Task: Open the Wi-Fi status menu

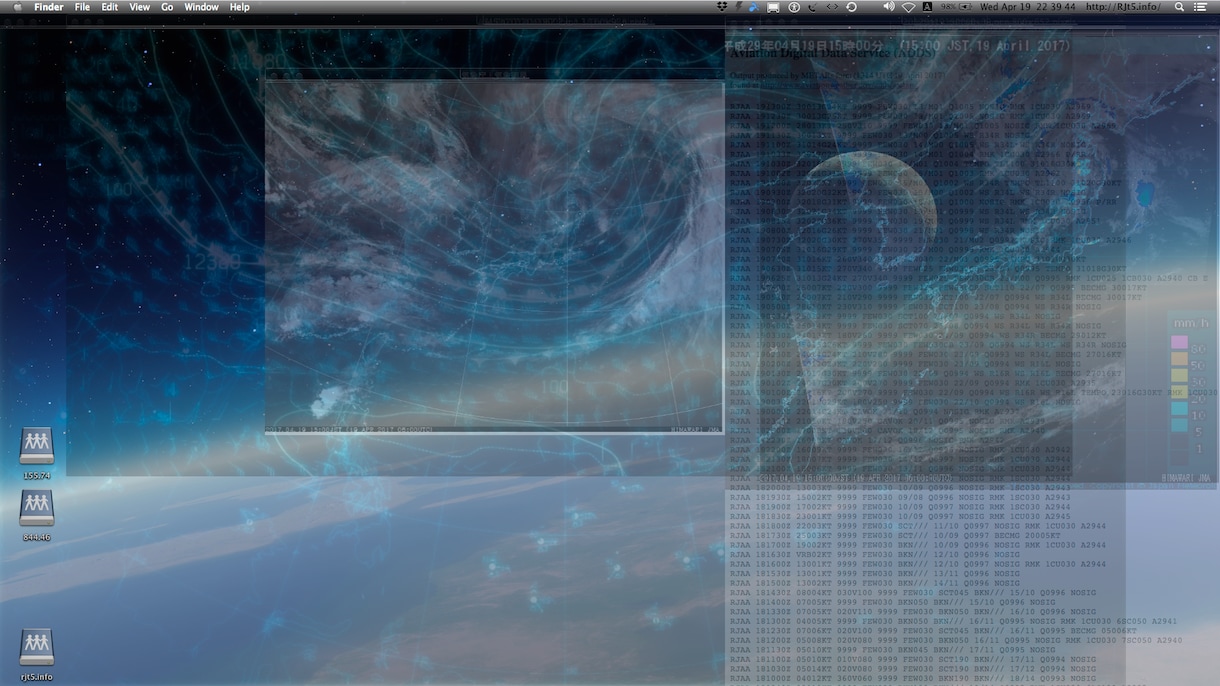Action: (x=909, y=7)
